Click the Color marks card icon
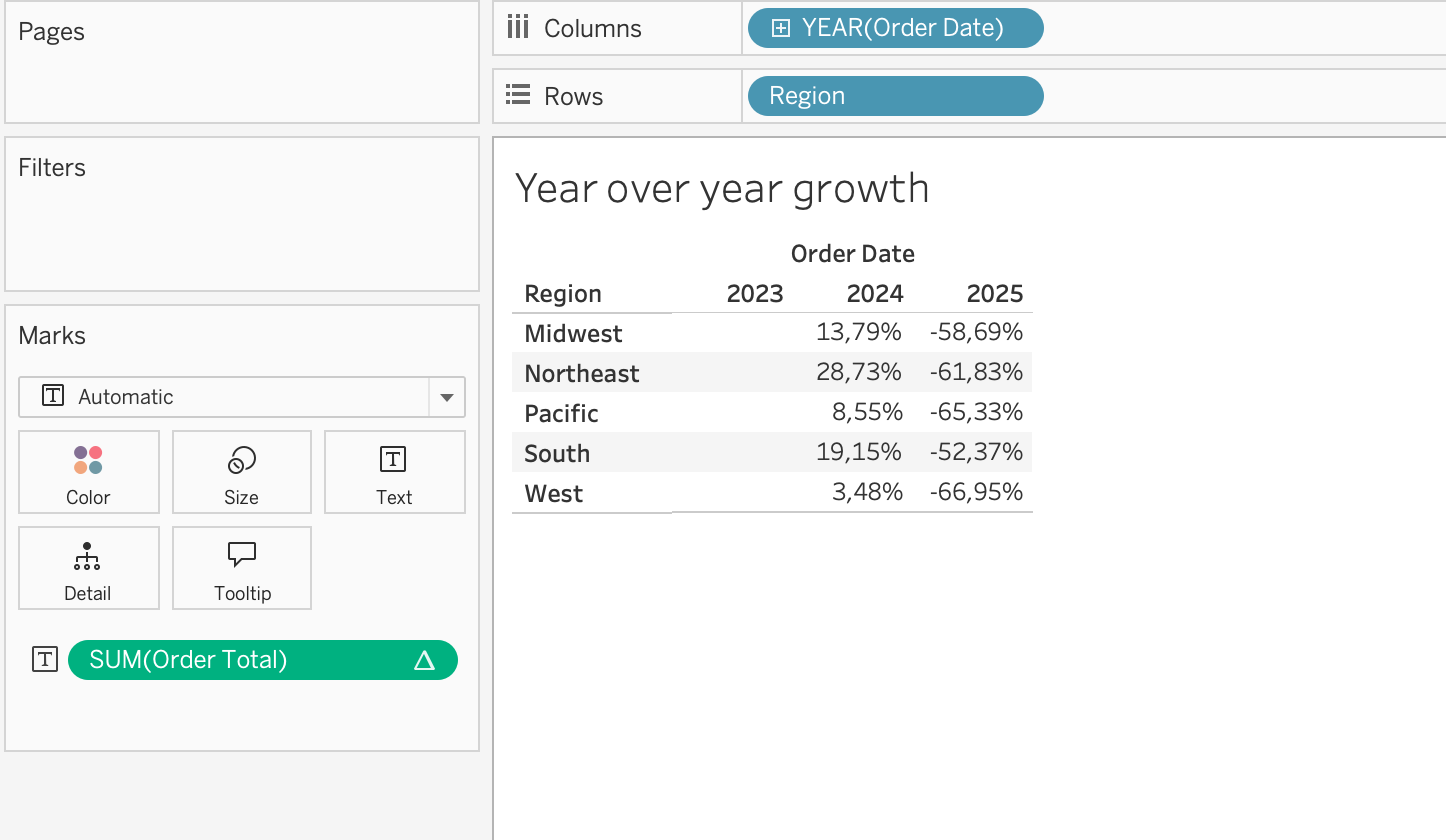This screenshot has width=1446, height=840. click(x=88, y=460)
